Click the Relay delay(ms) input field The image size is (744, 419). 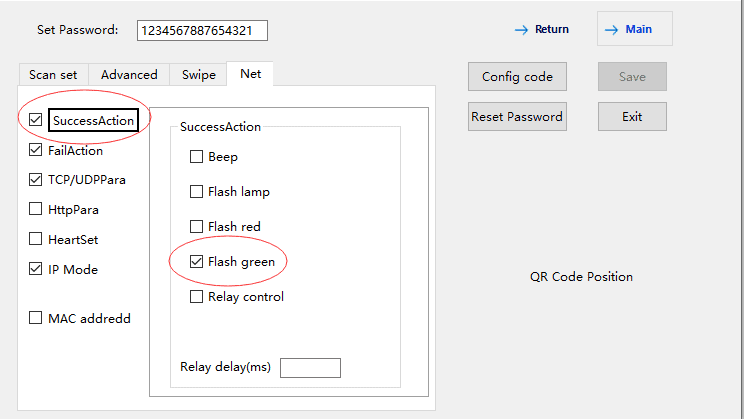pyautogui.click(x=310, y=368)
